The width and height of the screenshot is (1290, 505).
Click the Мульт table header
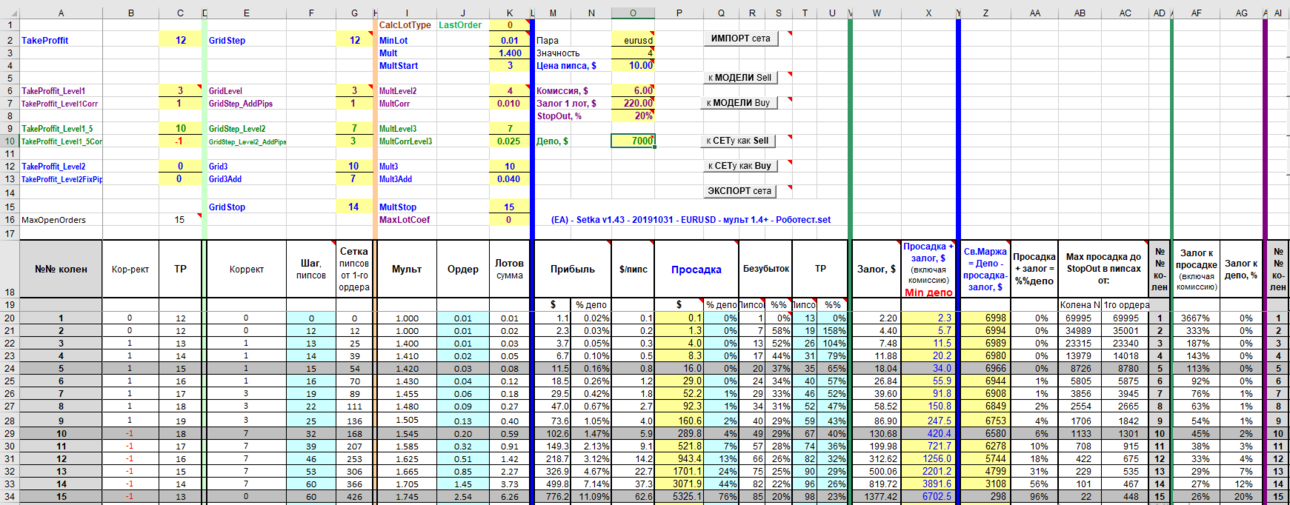(x=406, y=269)
